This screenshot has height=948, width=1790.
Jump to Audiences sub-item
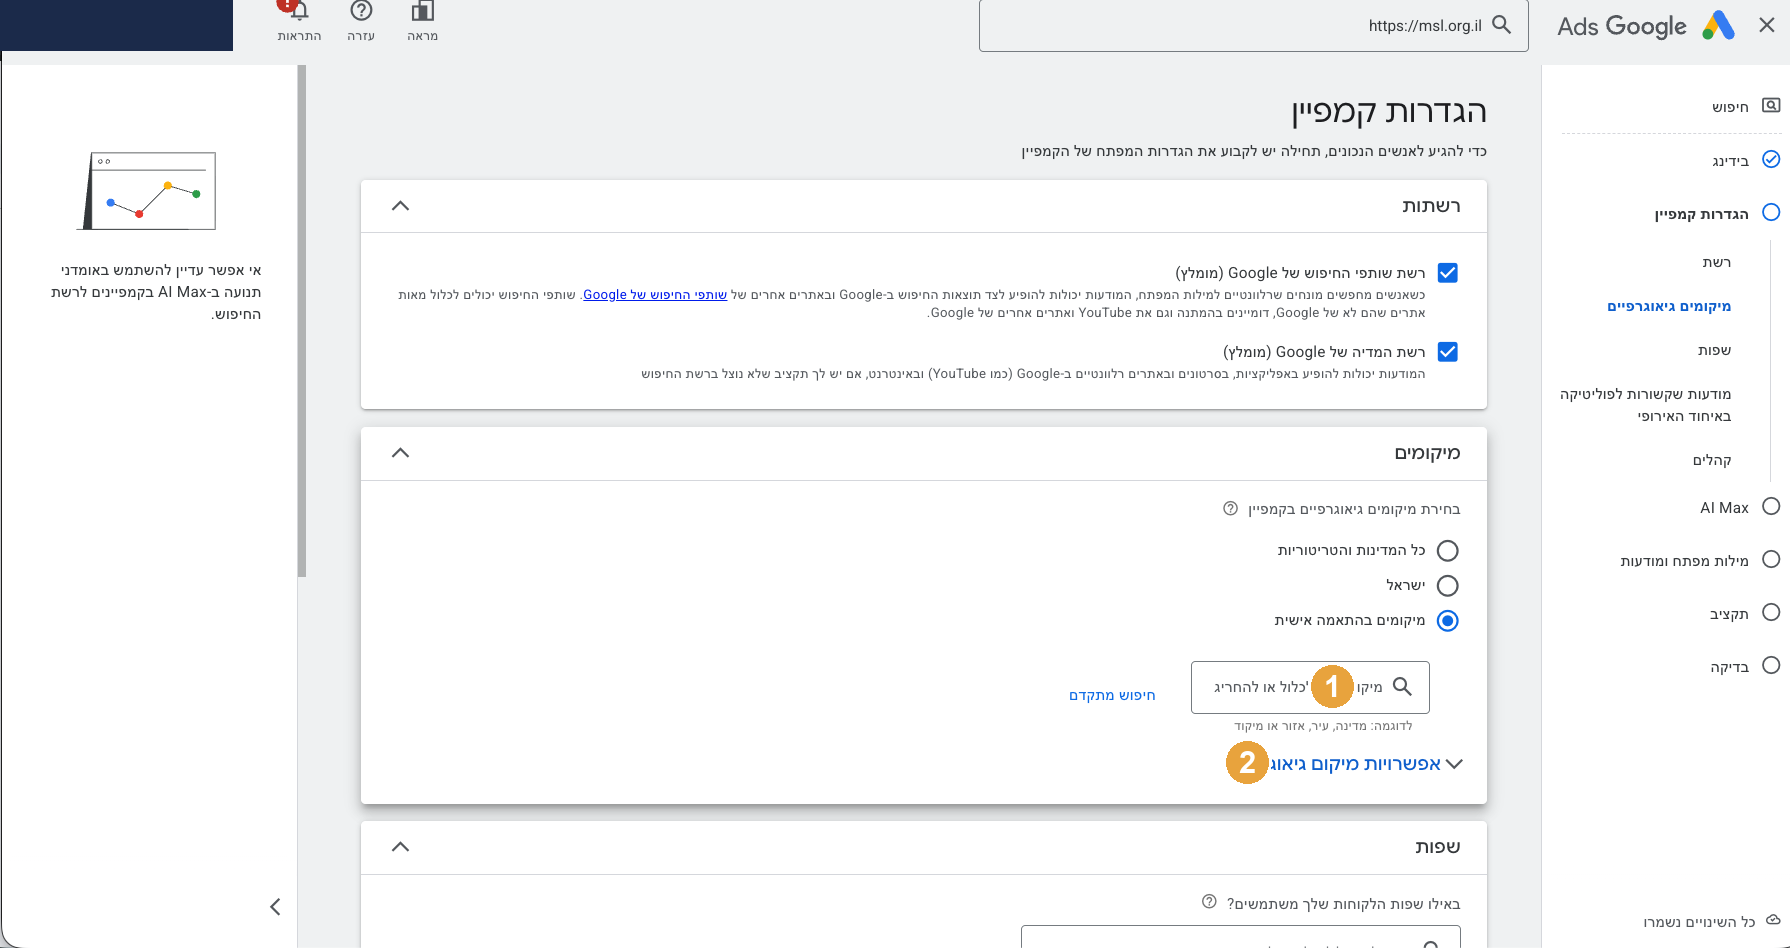1711,460
